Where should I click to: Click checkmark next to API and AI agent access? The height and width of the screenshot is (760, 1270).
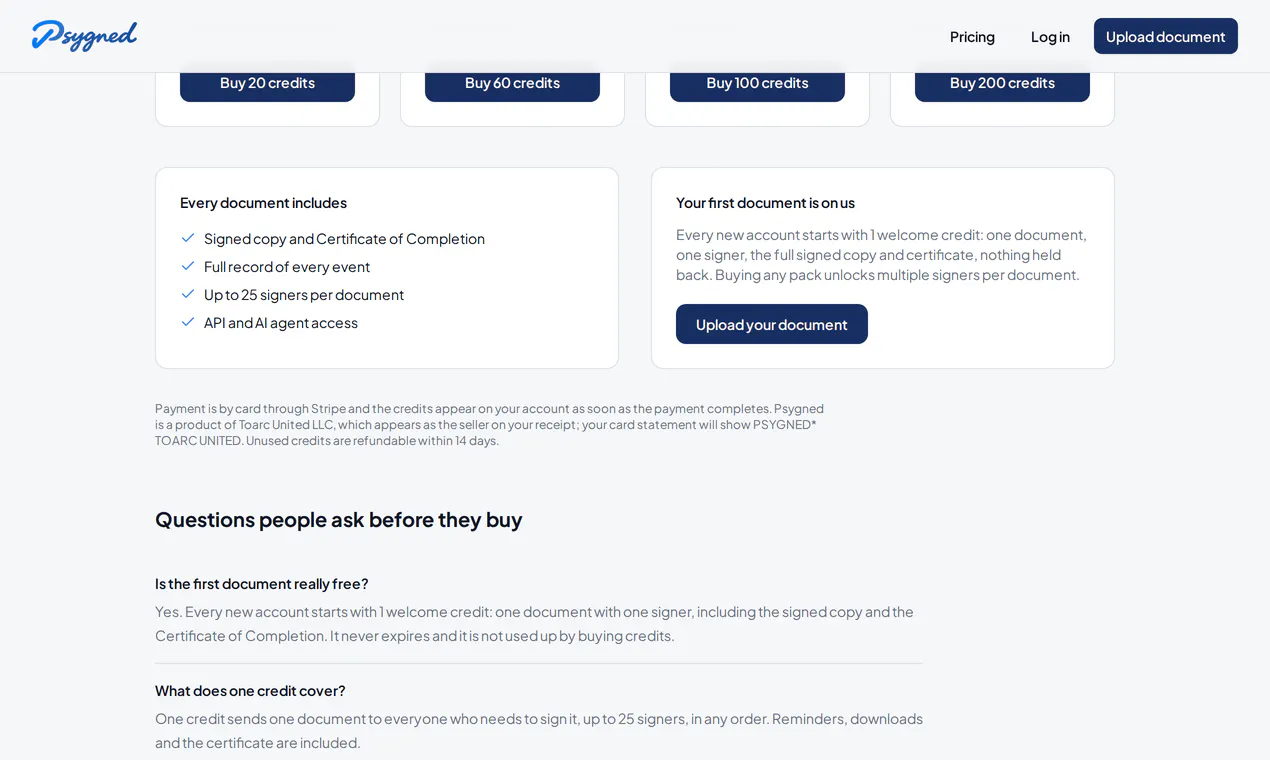[188, 322]
